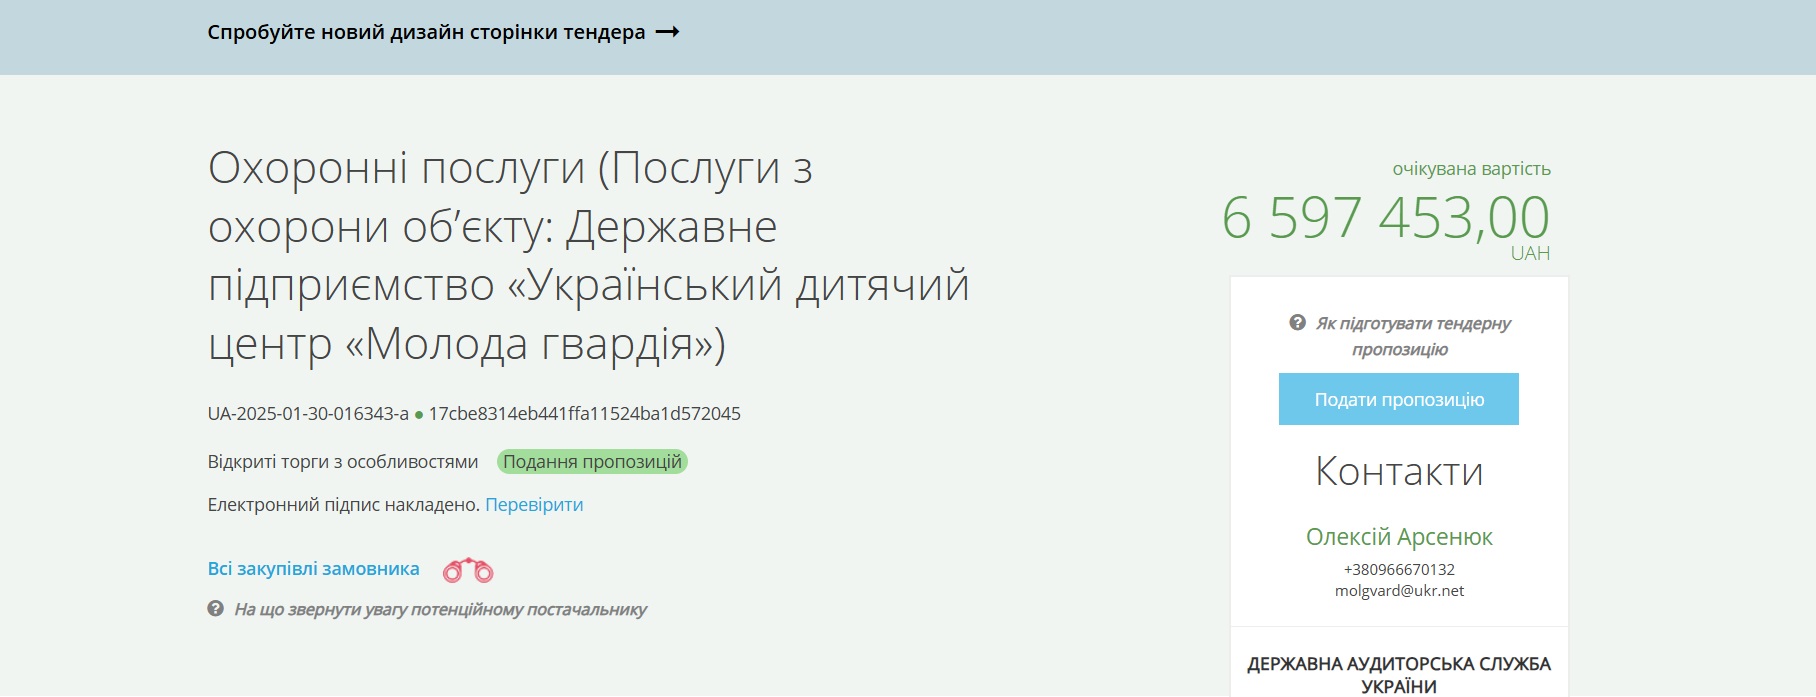Click contact name 'Олексій Арсенюк'
Viewport: 1816px width, 697px height.
1398,537
